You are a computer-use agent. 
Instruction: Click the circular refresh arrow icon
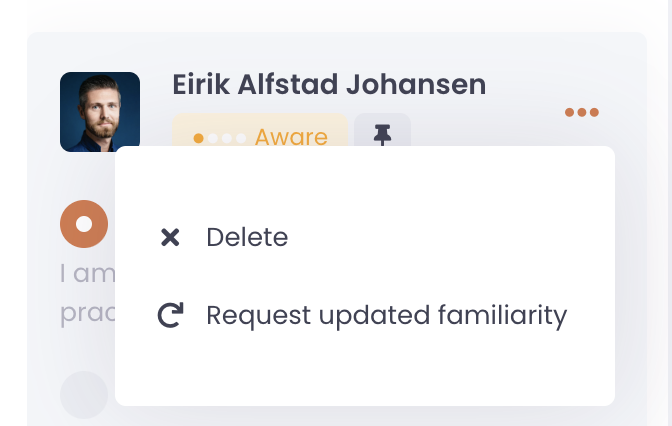pyautogui.click(x=171, y=316)
